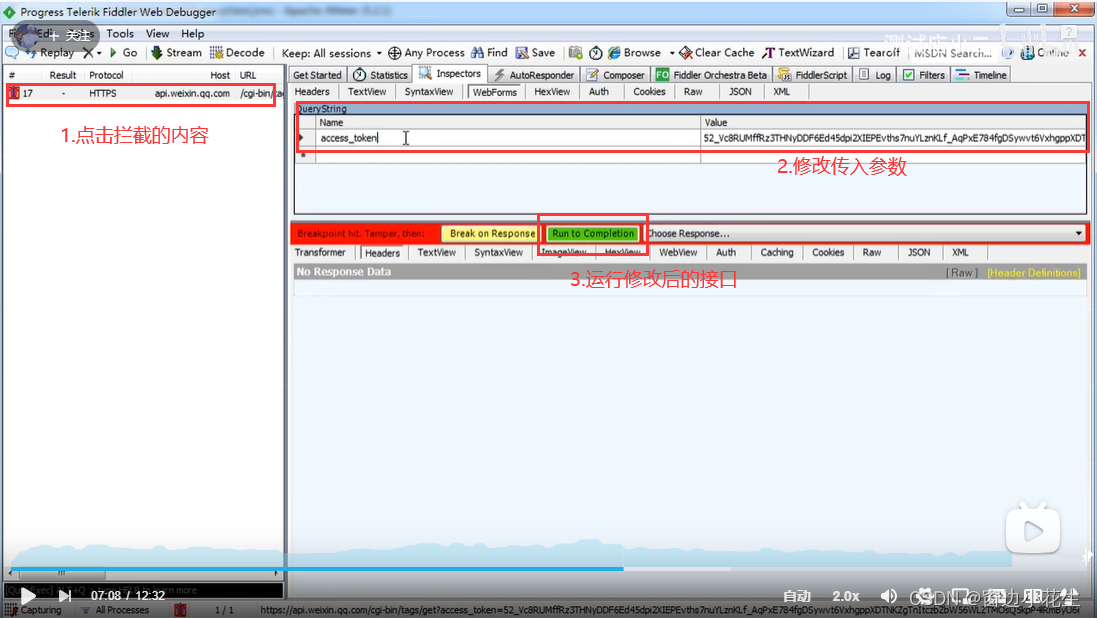1097x618 pixels.
Task: Open Keep: All sessions dropdown
Action: [332, 53]
